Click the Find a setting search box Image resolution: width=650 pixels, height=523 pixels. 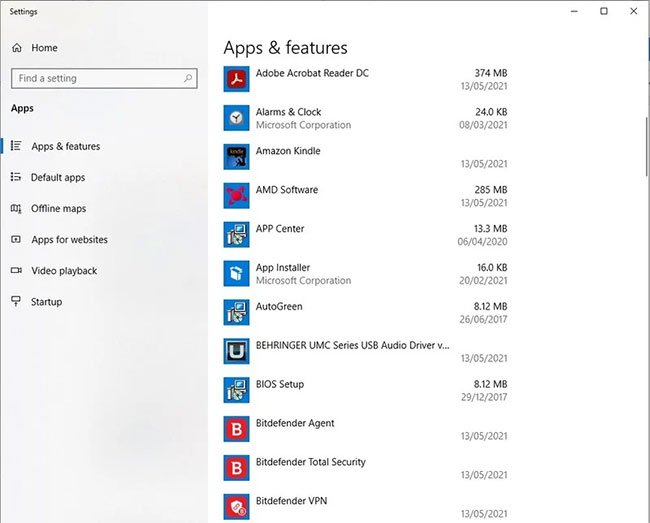pos(98,78)
